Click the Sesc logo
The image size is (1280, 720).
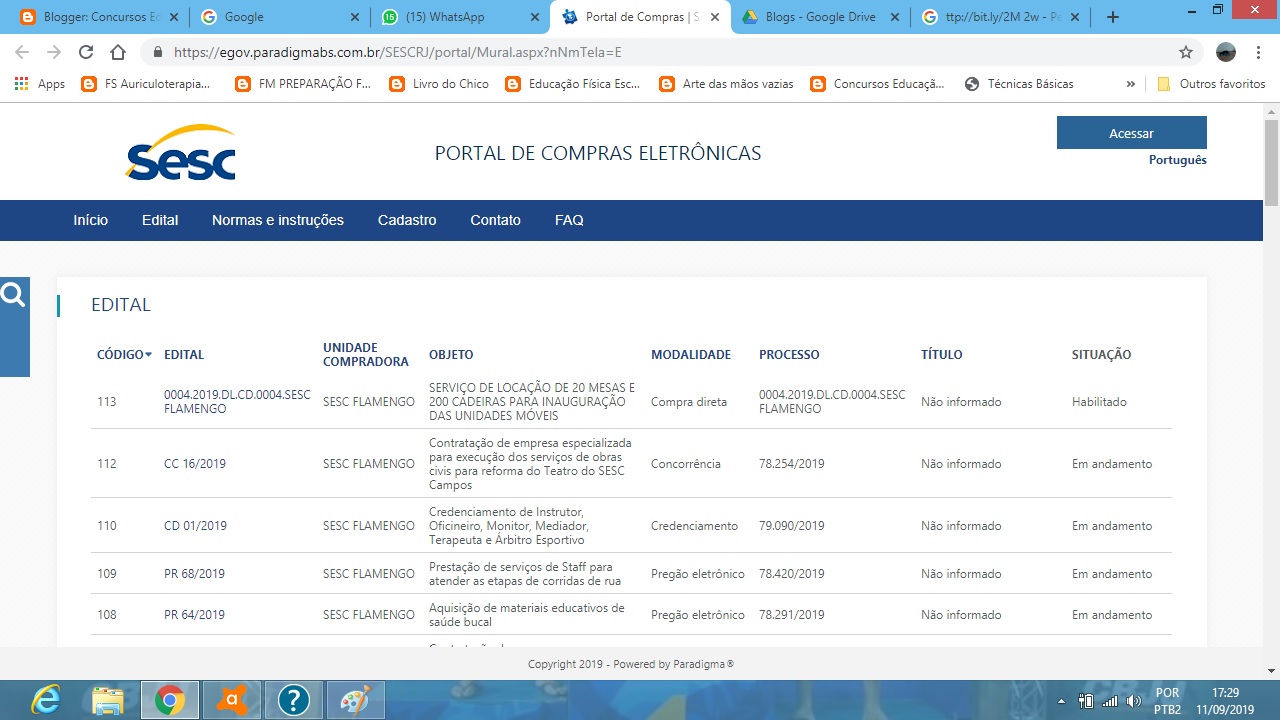click(x=180, y=153)
